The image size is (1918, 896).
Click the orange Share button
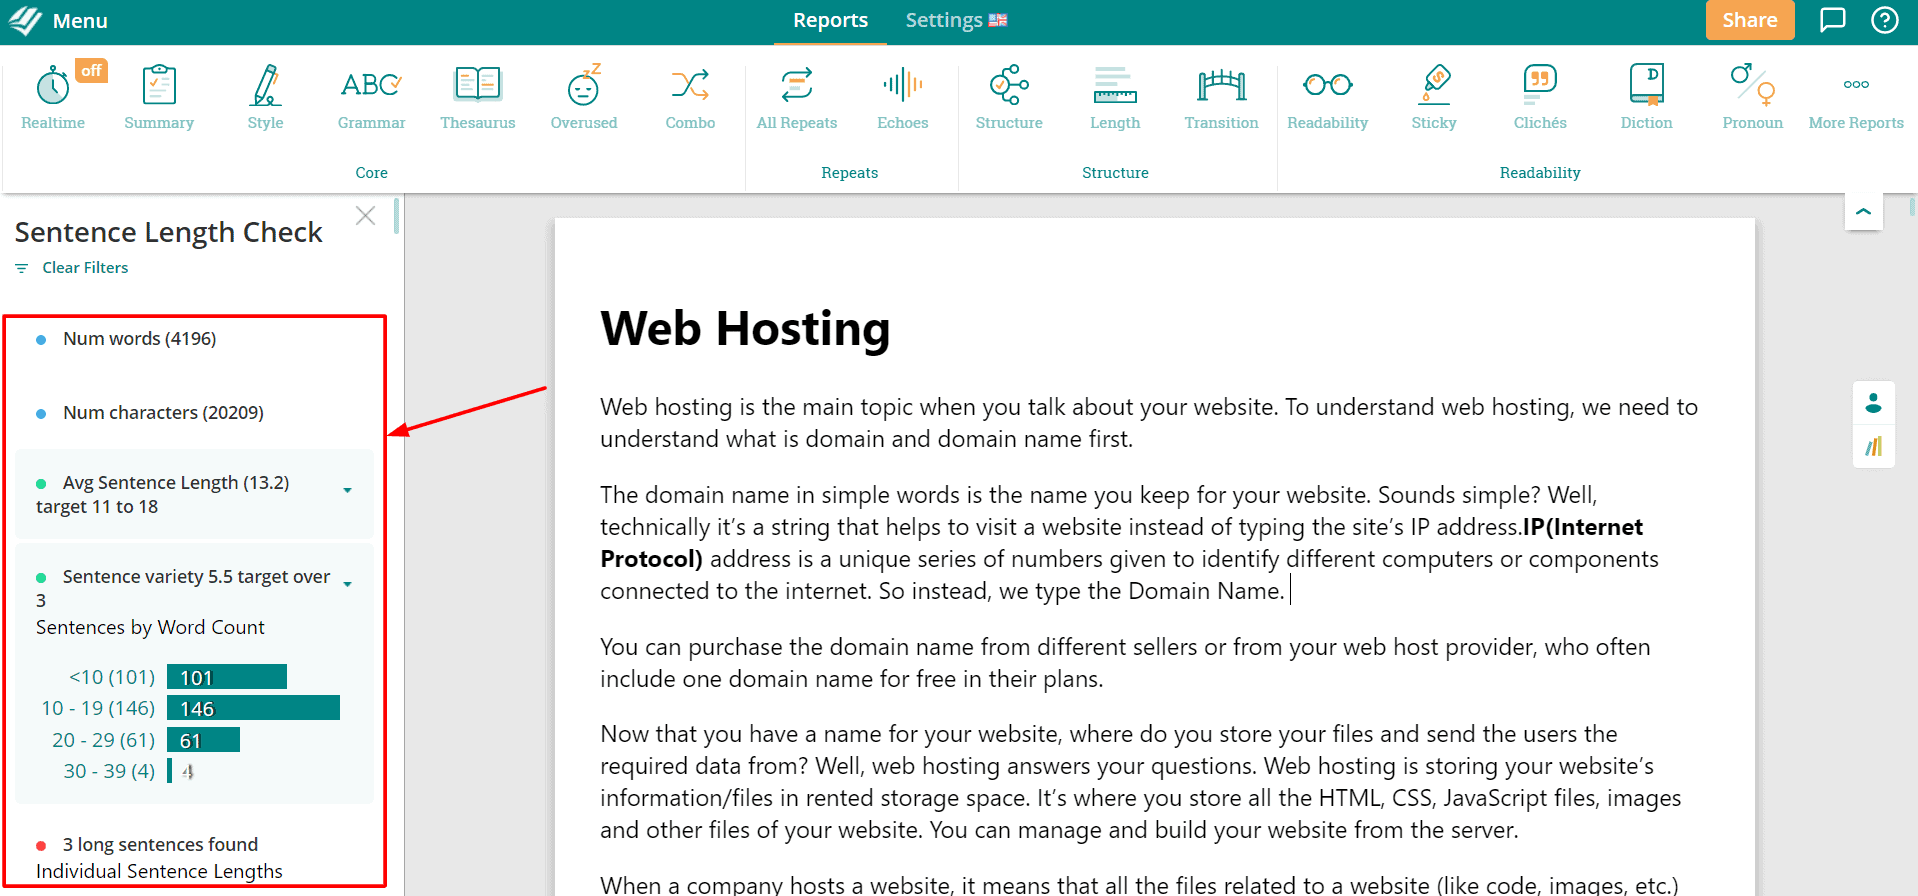[1749, 20]
